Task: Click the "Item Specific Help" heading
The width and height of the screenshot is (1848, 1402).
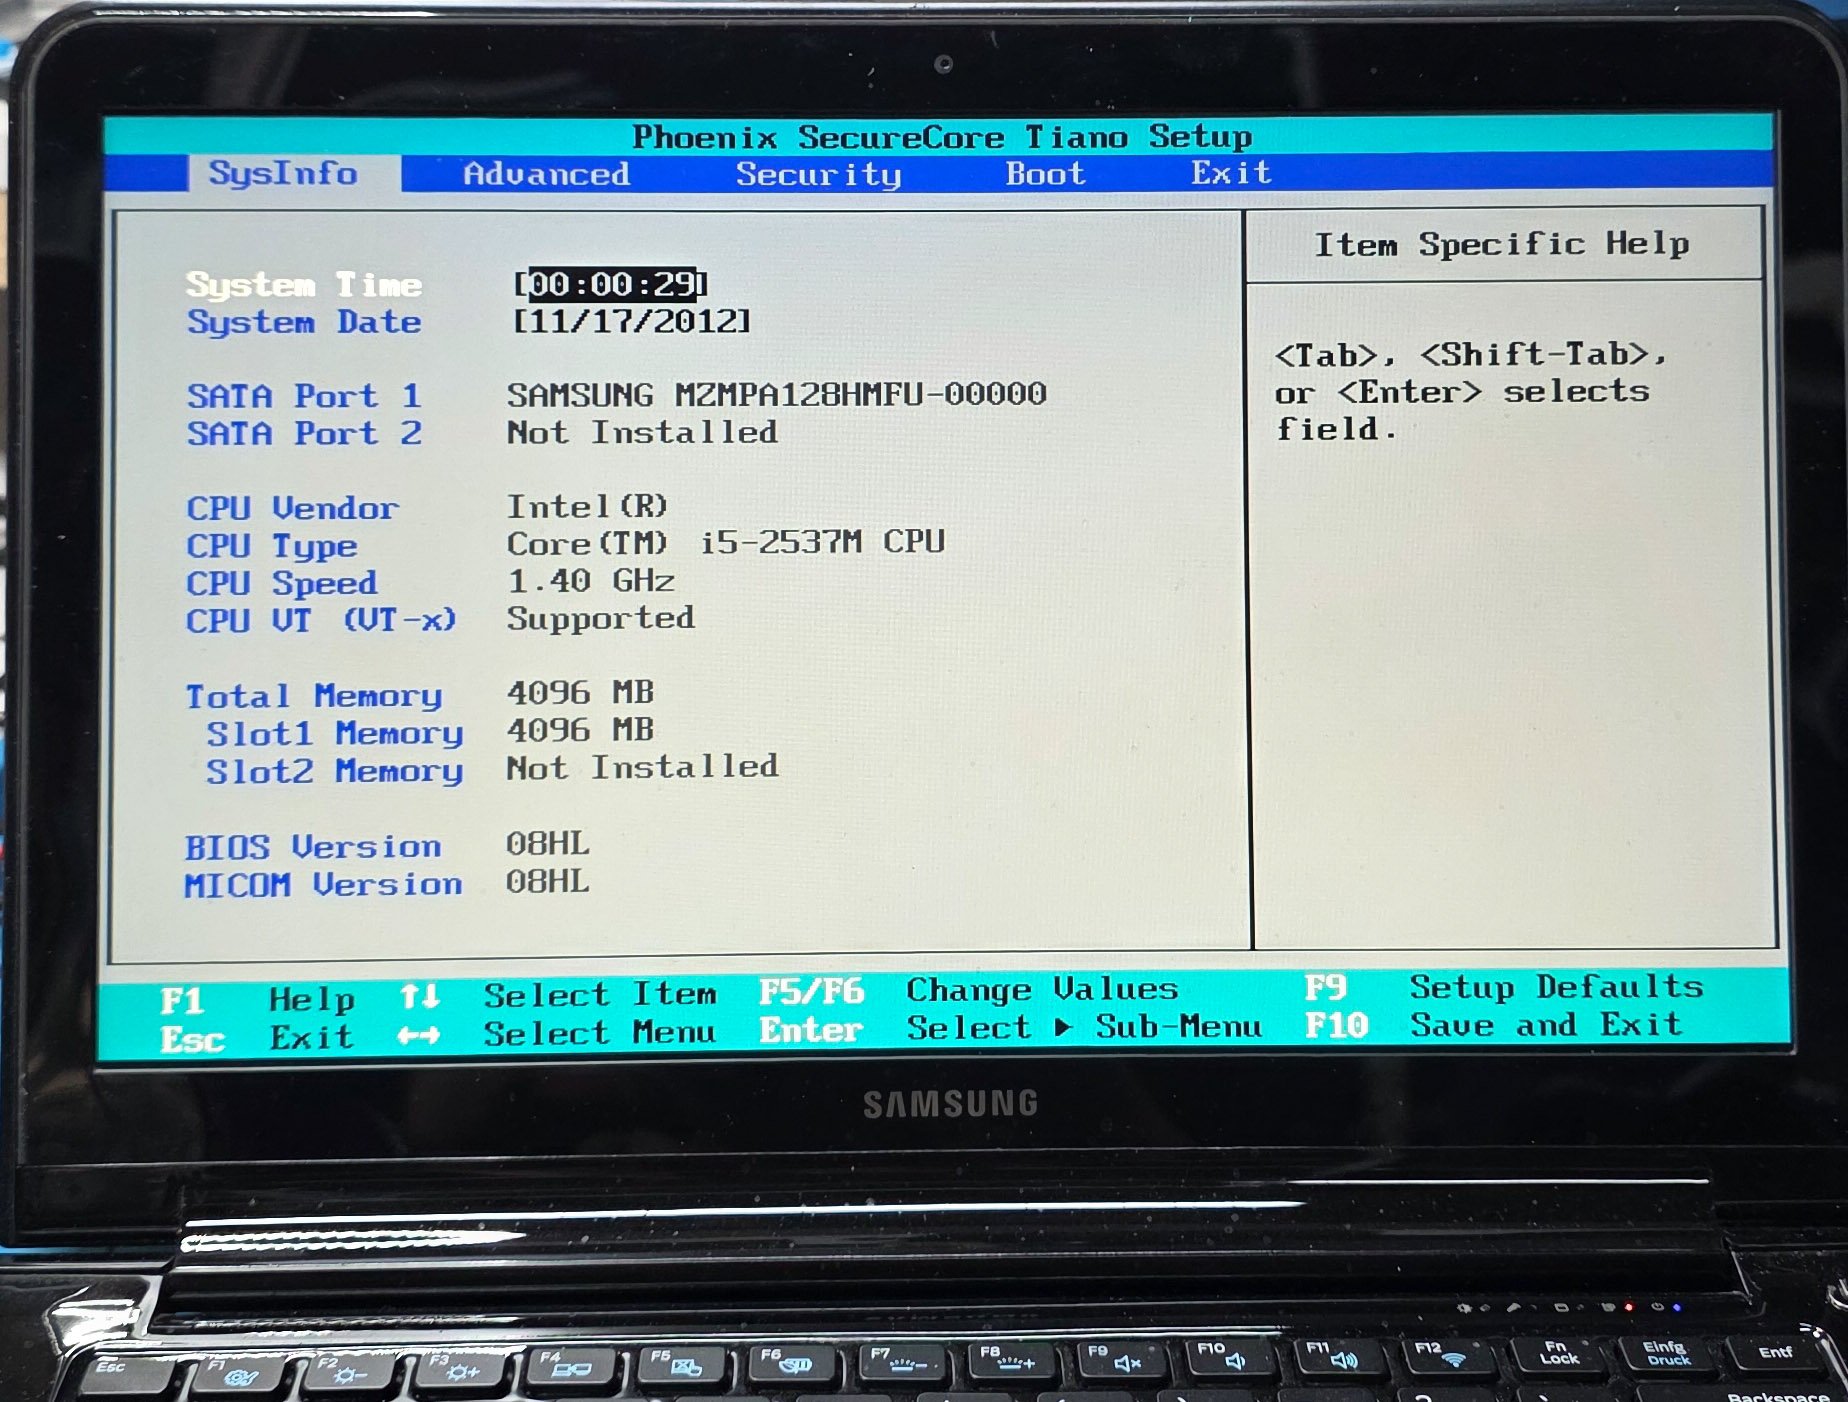Action: tap(1501, 244)
